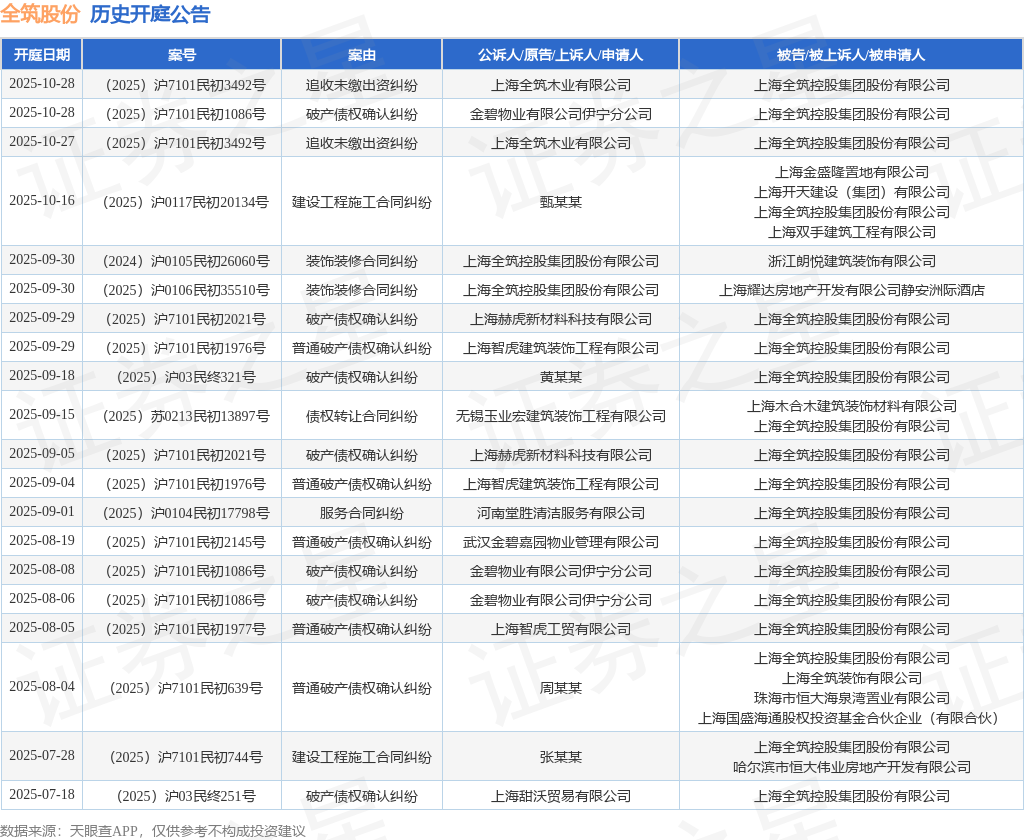Click case number 沪0117民初20134号

pos(185,202)
